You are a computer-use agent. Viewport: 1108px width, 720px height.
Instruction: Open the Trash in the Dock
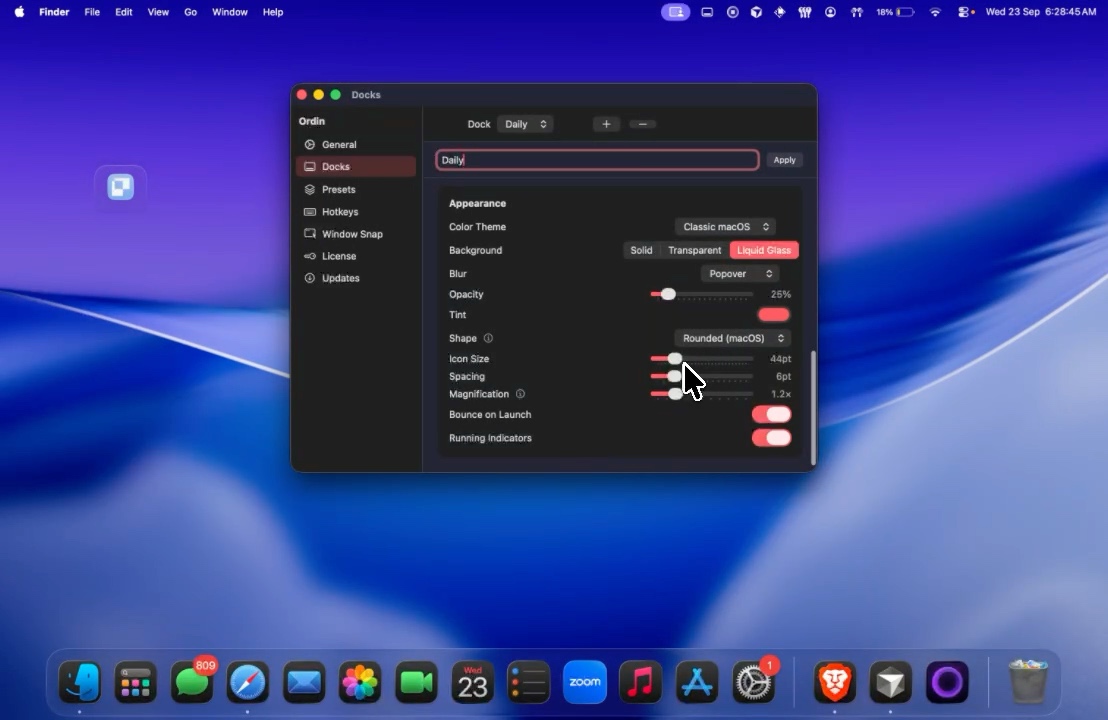coord(1027,683)
